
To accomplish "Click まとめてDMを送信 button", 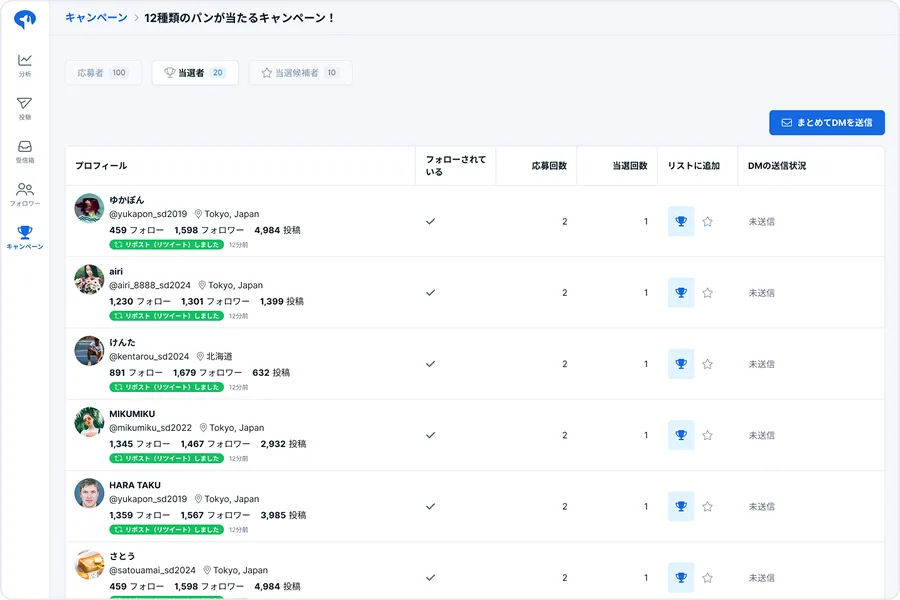I will point(827,123).
